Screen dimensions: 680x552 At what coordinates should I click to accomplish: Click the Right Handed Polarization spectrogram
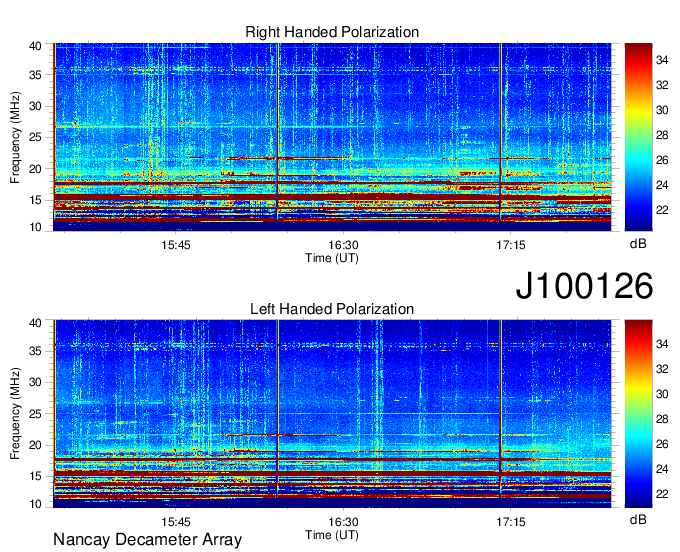332,137
